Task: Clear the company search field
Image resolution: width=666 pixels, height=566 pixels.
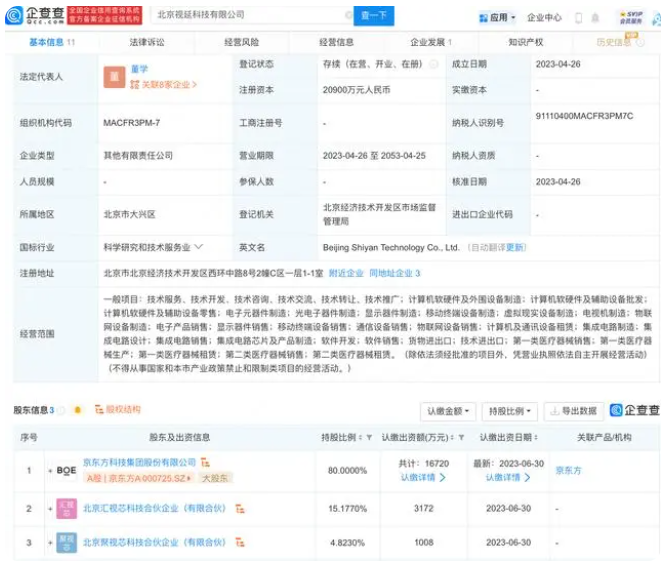Action: click(x=348, y=15)
